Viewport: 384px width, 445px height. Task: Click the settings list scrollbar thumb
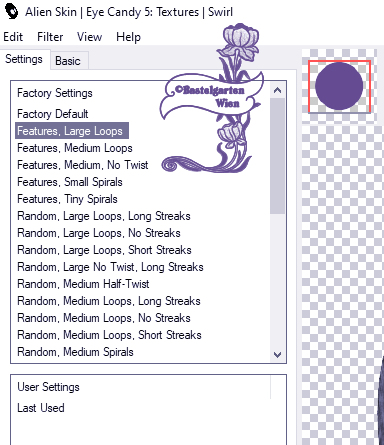[277, 156]
